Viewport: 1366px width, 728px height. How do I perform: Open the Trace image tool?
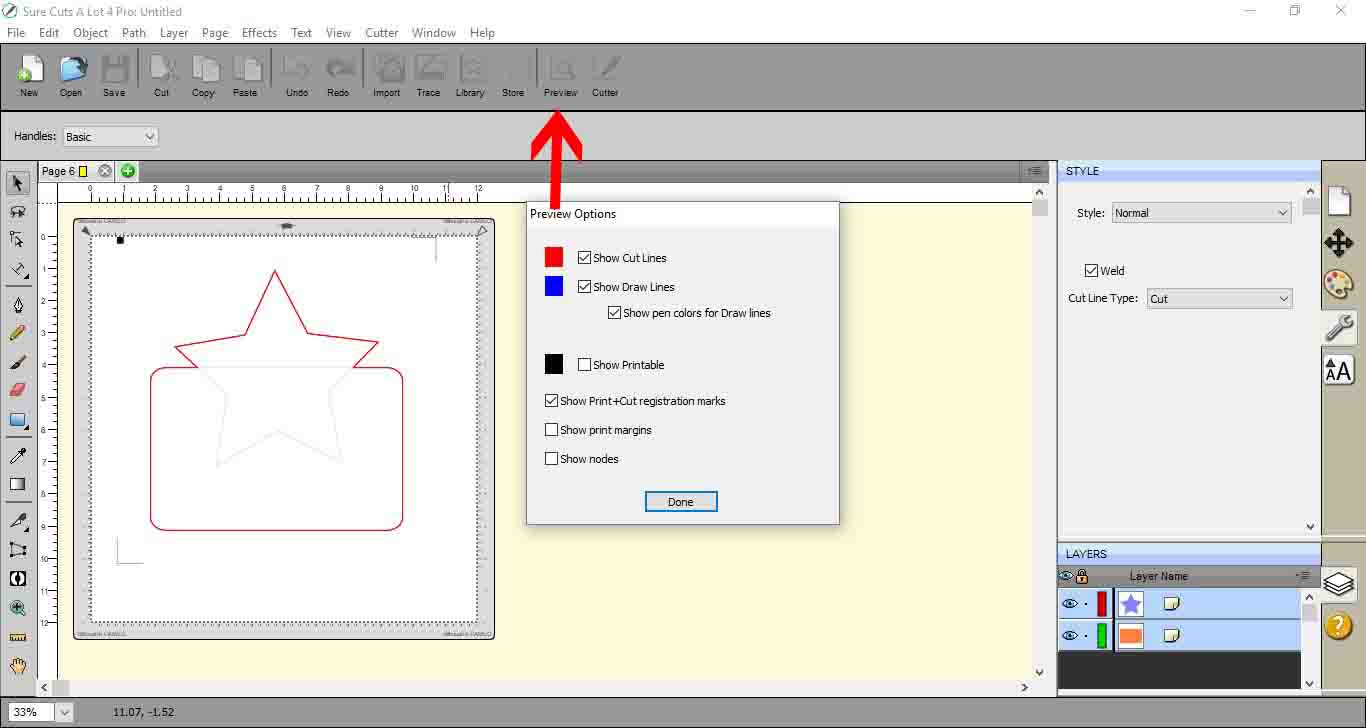pyautogui.click(x=428, y=75)
